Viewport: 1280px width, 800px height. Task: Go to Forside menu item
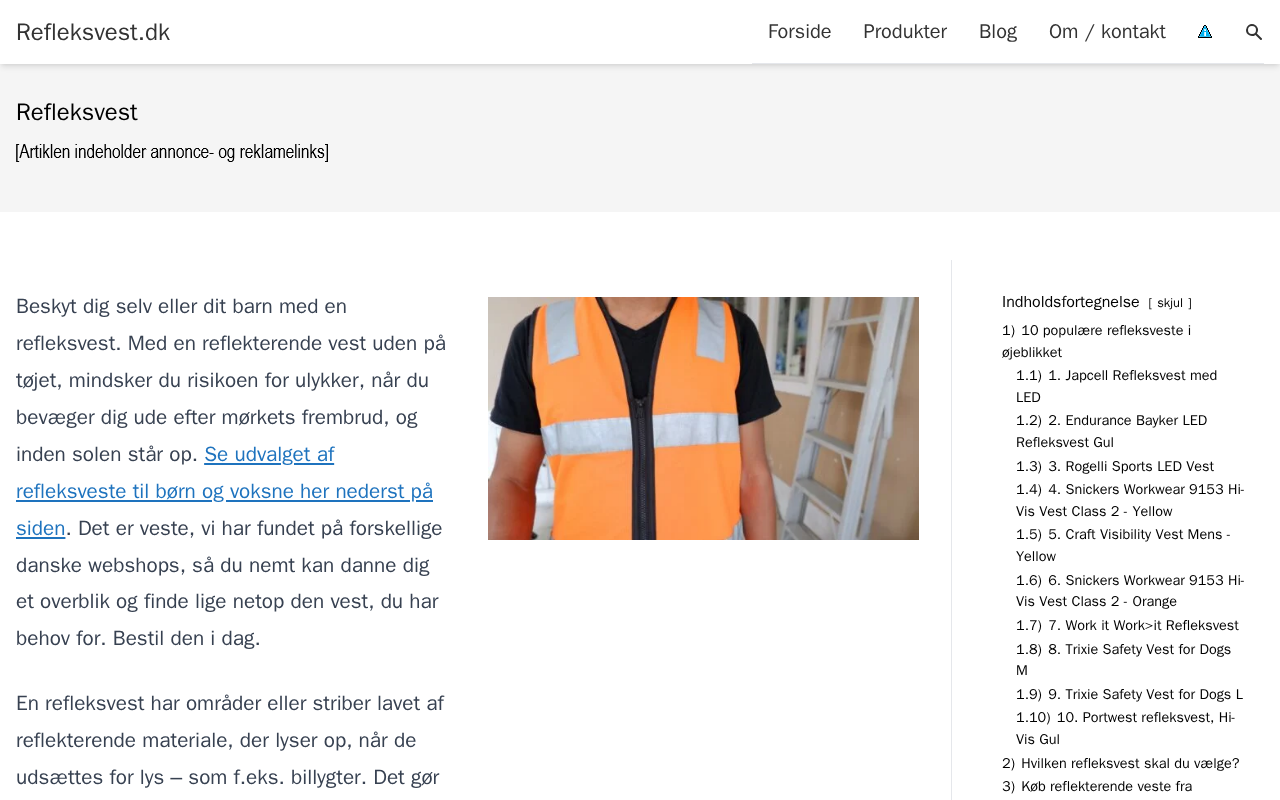(x=799, y=32)
